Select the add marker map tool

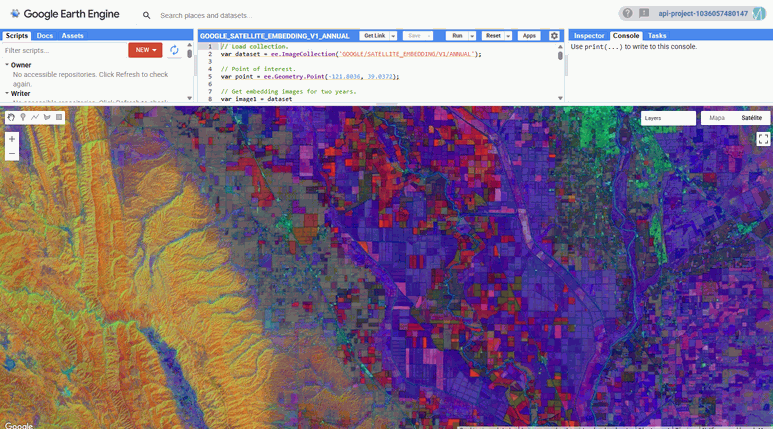pos(23,117)
